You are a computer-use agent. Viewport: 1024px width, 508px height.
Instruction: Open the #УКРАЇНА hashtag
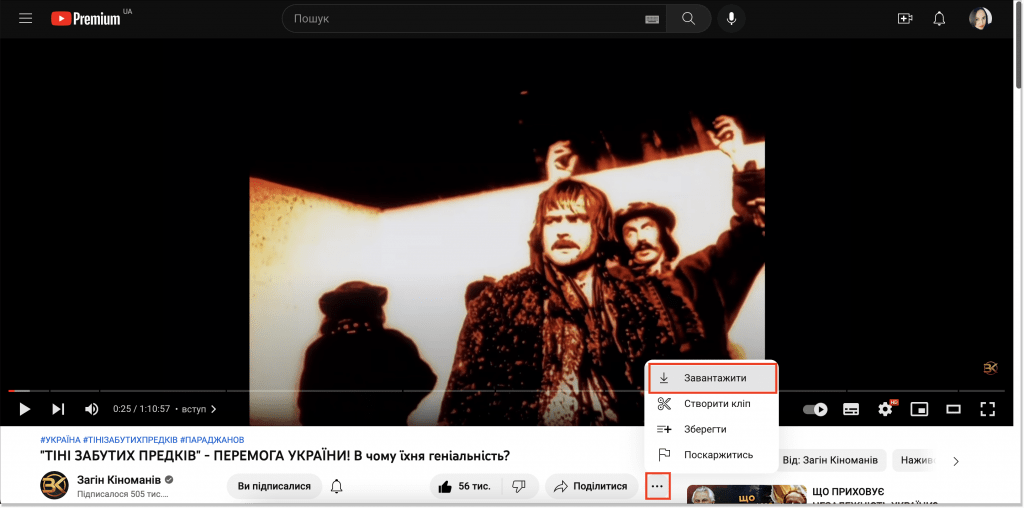(x=60, y=439)
